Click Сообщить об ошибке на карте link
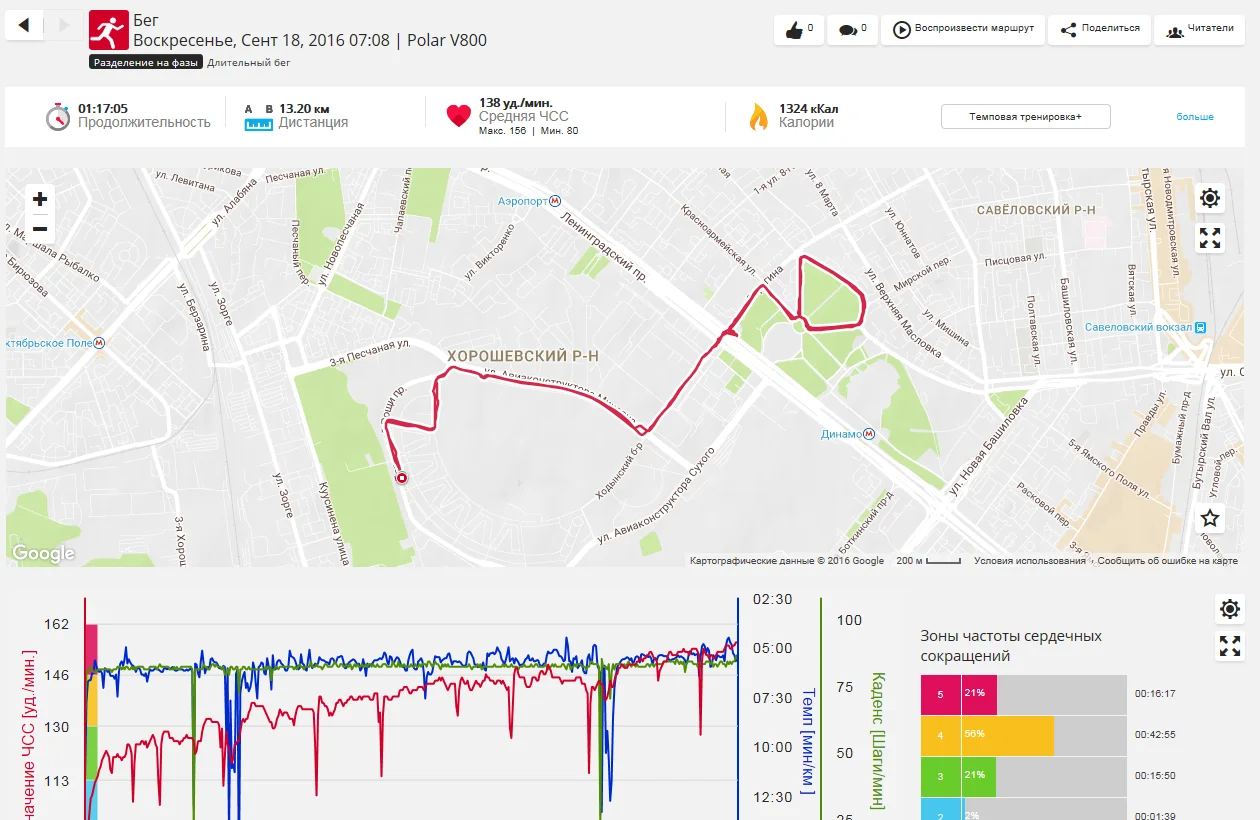This screenshot has width=1260, height=820. 1168,561
